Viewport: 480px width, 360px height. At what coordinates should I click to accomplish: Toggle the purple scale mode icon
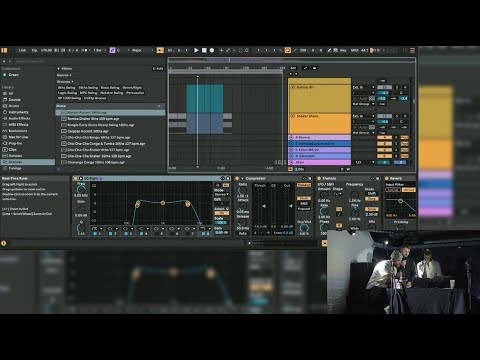[x=112, y=50]
